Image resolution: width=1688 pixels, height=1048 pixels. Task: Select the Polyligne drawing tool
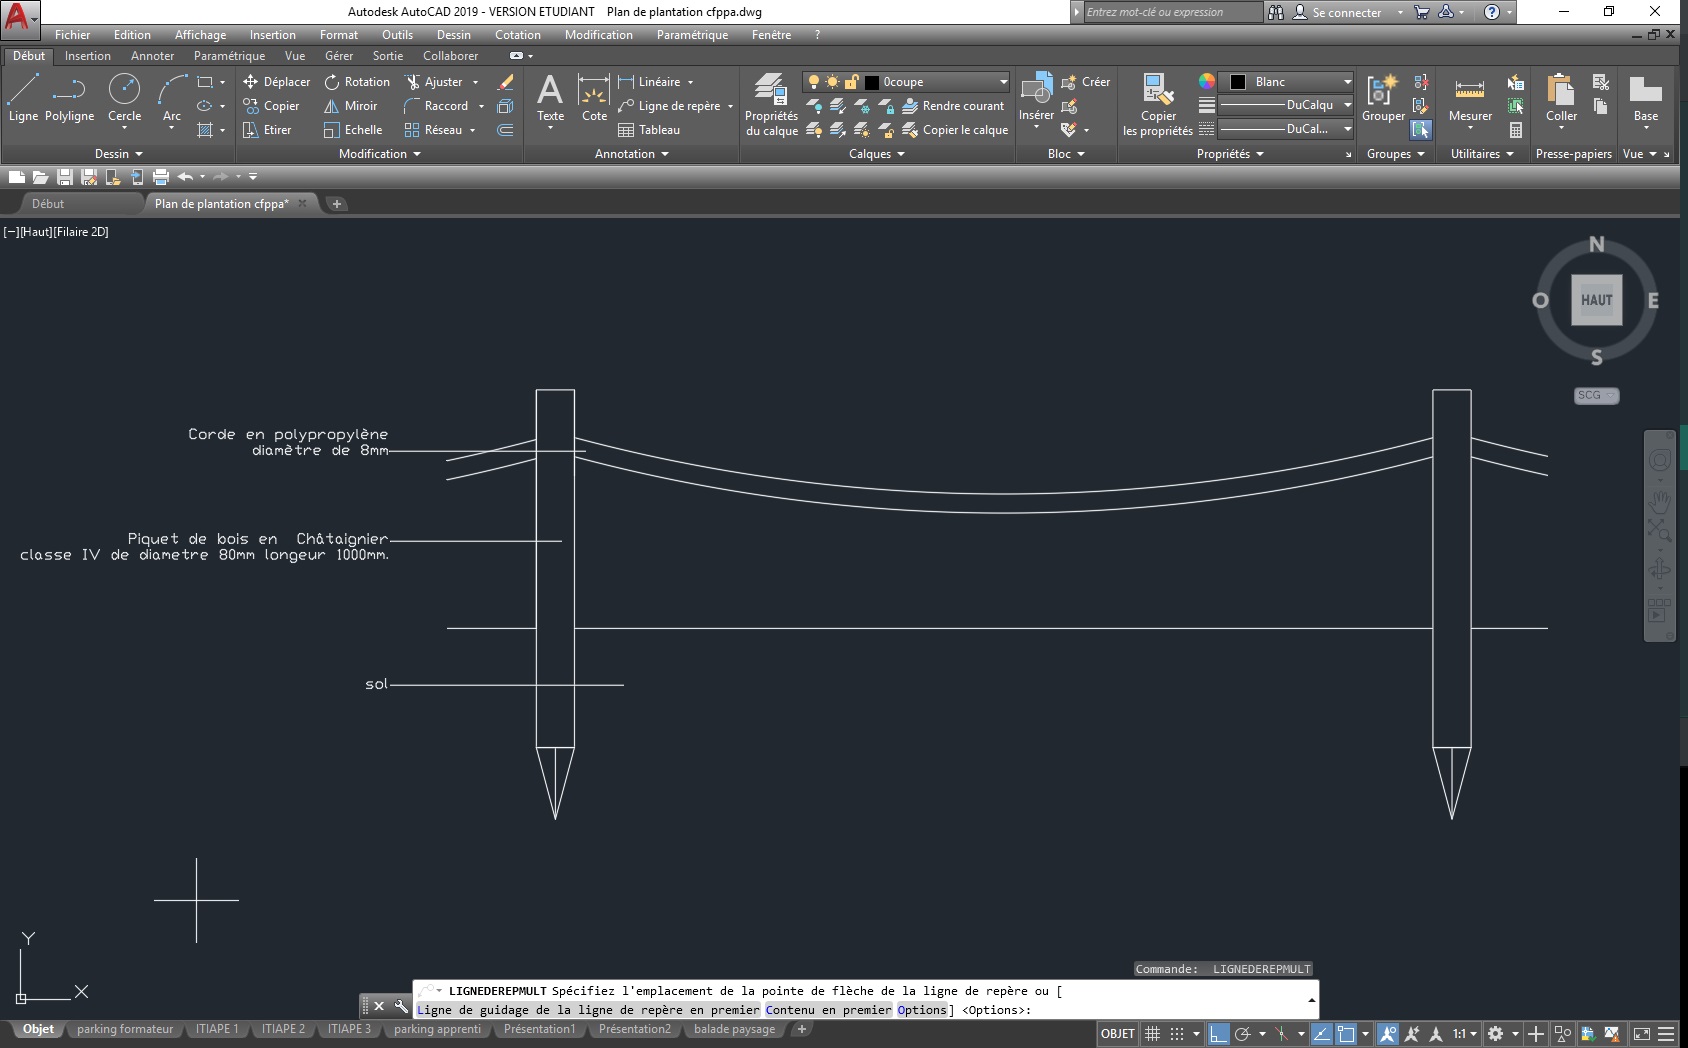[x=69, y=99]
